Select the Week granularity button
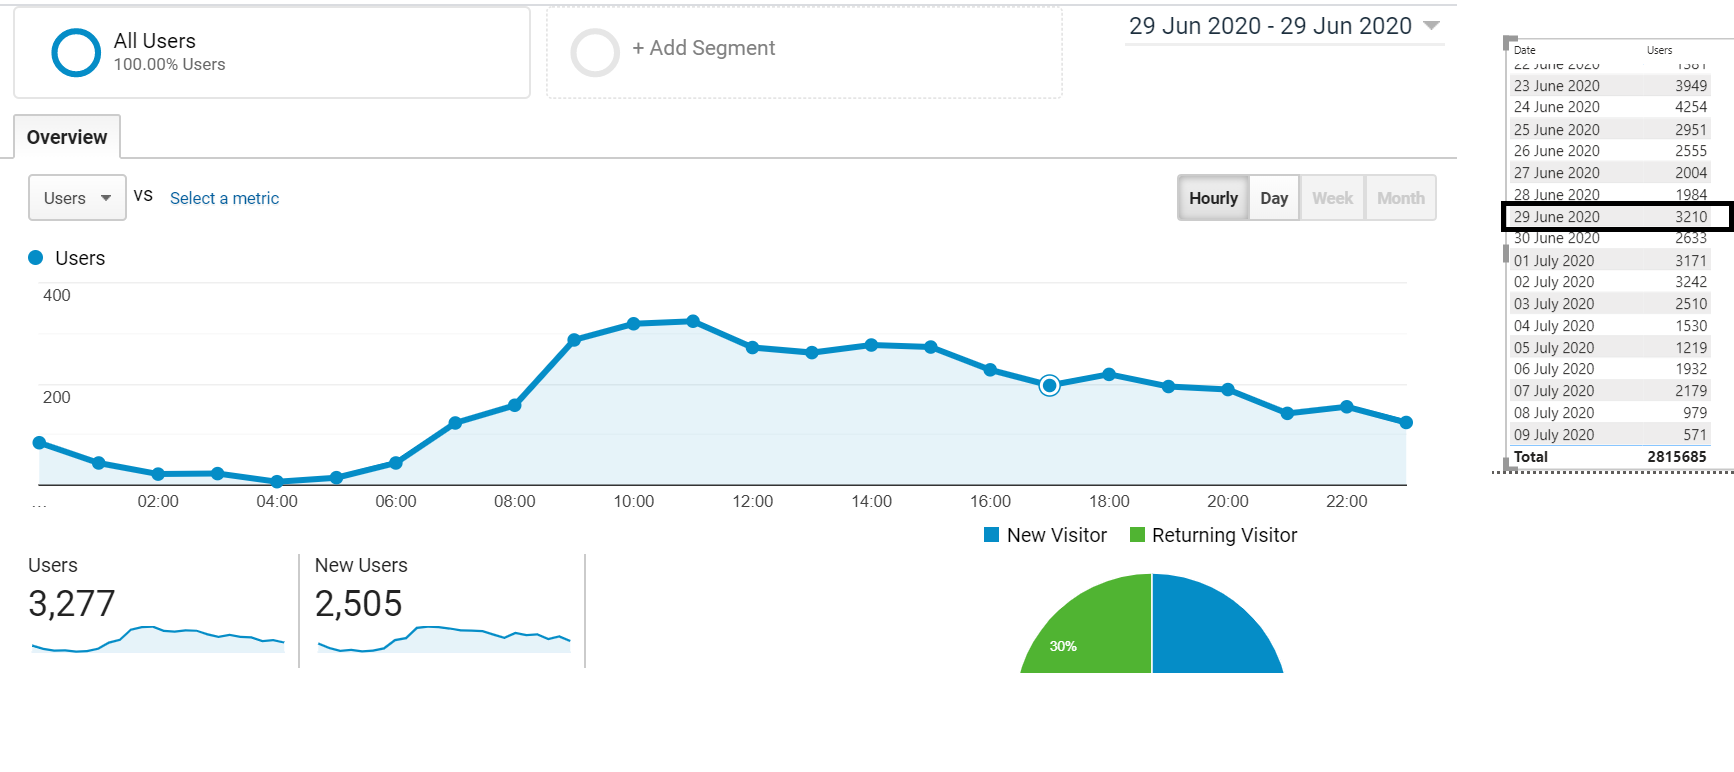This screenshot has width=1734, height=772. [x=1332, y=198]
